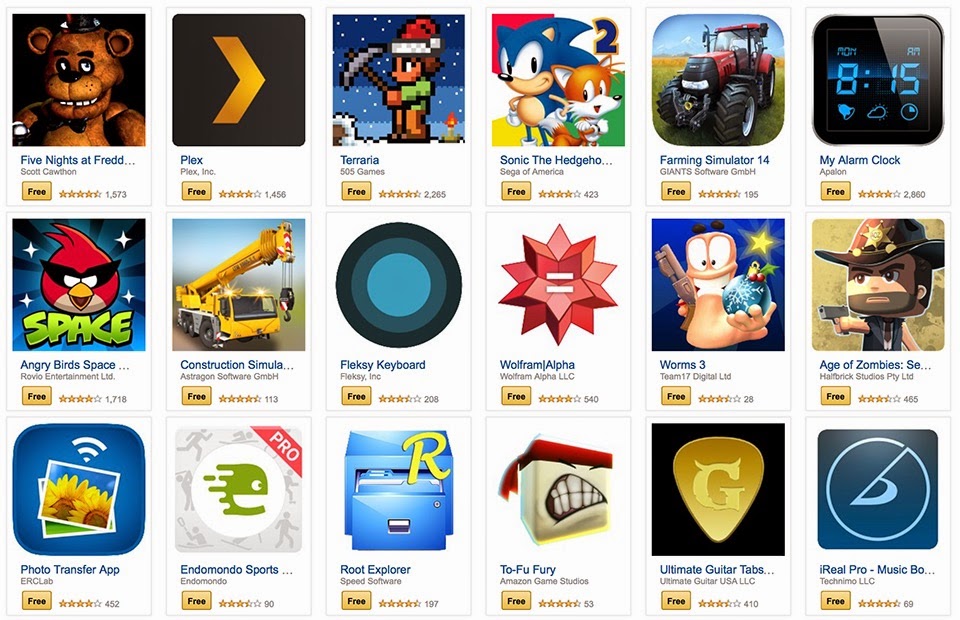The height and width of the screenshot is (620, 960).
Task: Click the Root Explorer file cabinet icon
Action: pos(399,490)
